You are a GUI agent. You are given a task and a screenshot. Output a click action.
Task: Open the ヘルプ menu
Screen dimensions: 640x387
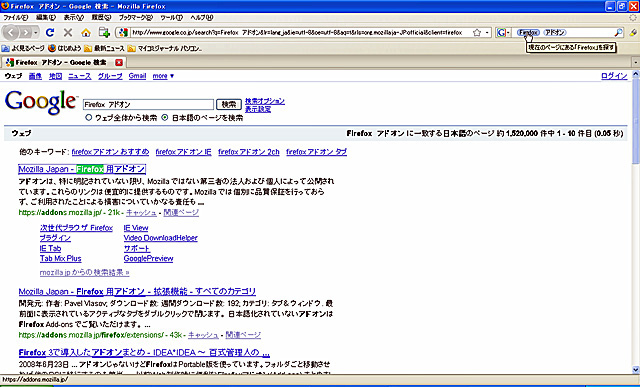tap(202, 18)
